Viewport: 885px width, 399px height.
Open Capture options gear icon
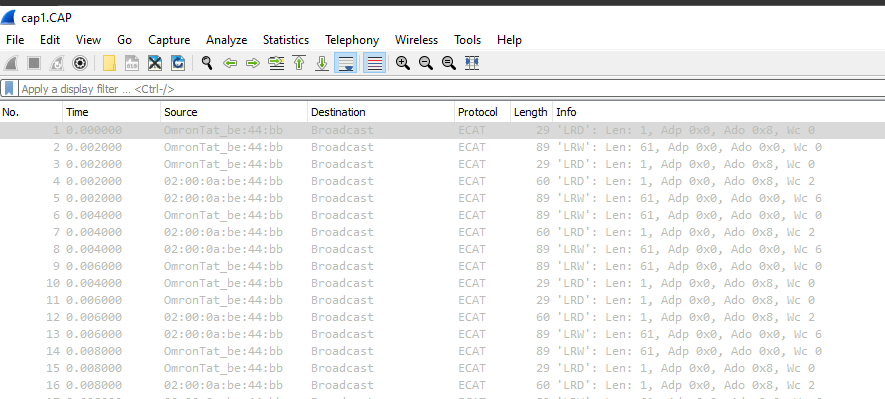pyautogui.click(x=80, y=63)
